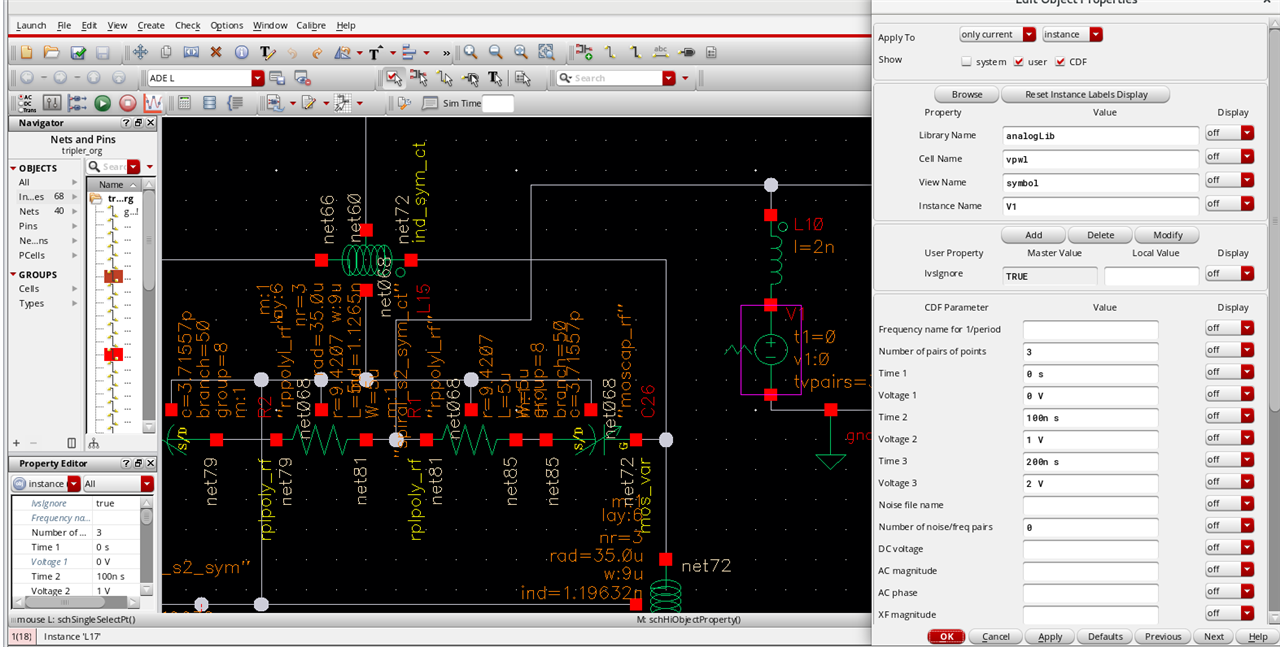Click the Sim Time input field
The image size is (1280, 647).
click(x=498, y=103)
